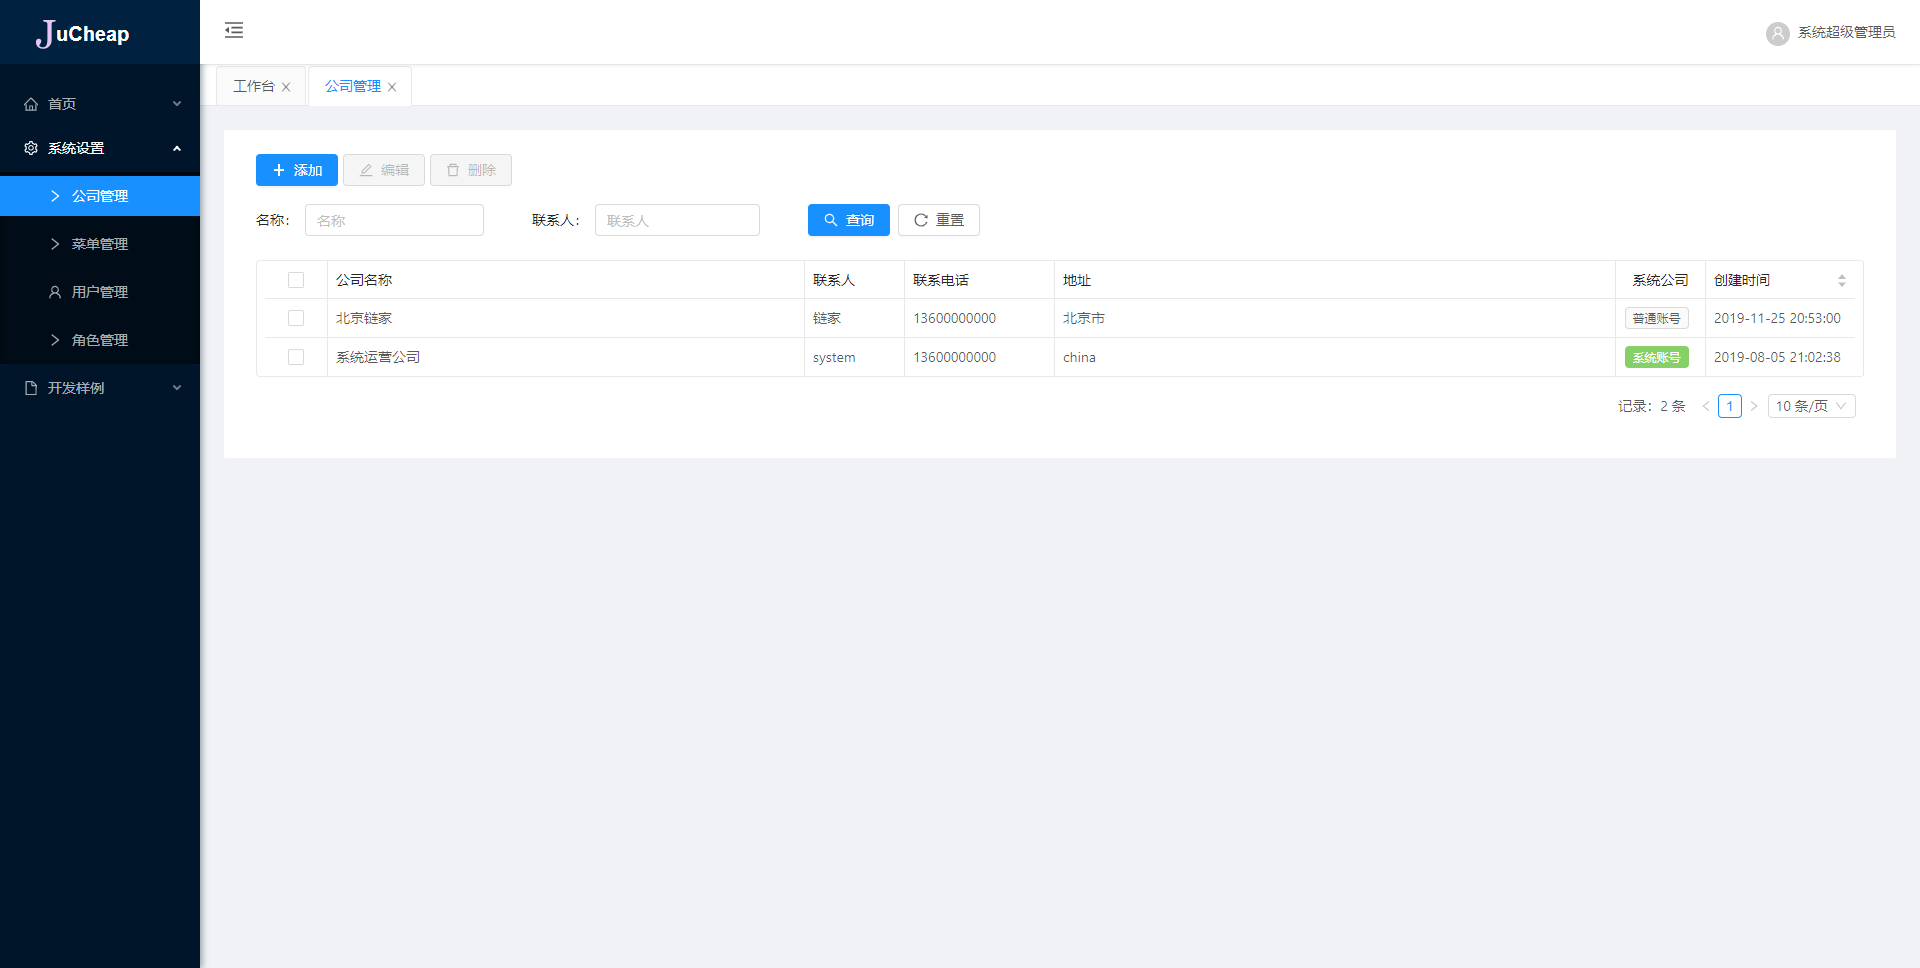Click the 联系人 input field
Image resolution: width=1920 pixels, height=968 pixels.
[x=677, y=220]
